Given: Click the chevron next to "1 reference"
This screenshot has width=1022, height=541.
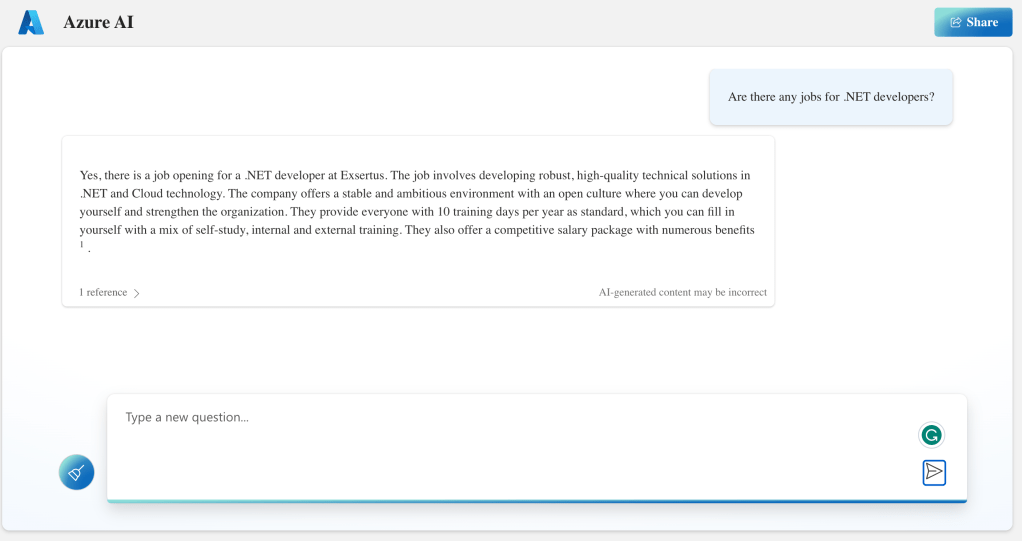Looking at the screenshot, I should point(137,294).
